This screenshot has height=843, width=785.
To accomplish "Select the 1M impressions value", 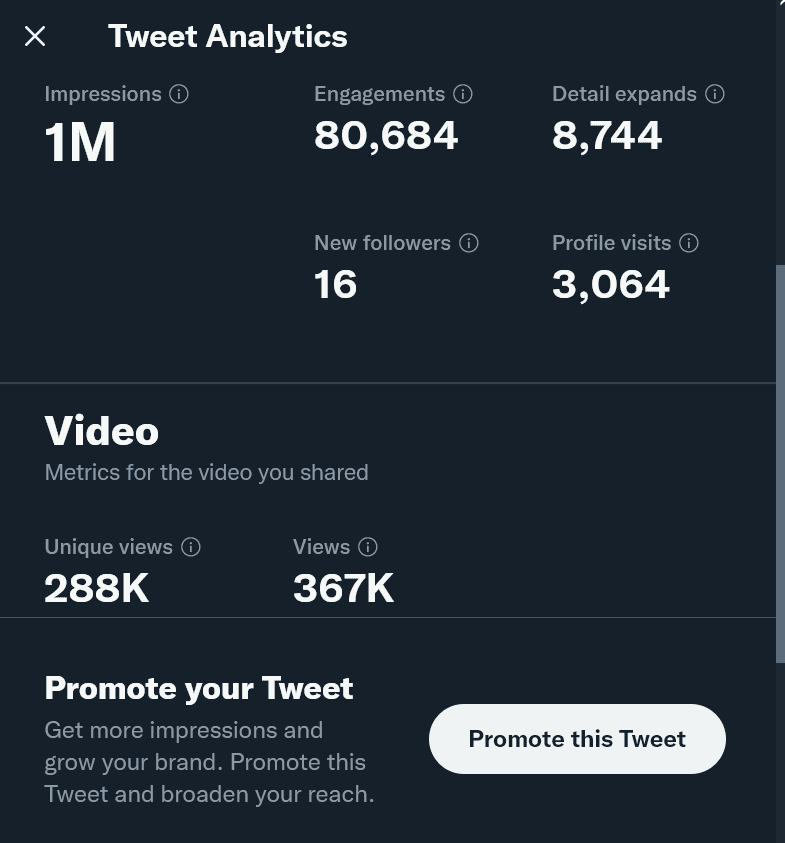I will pyautogui.click(x=80, y=143).
